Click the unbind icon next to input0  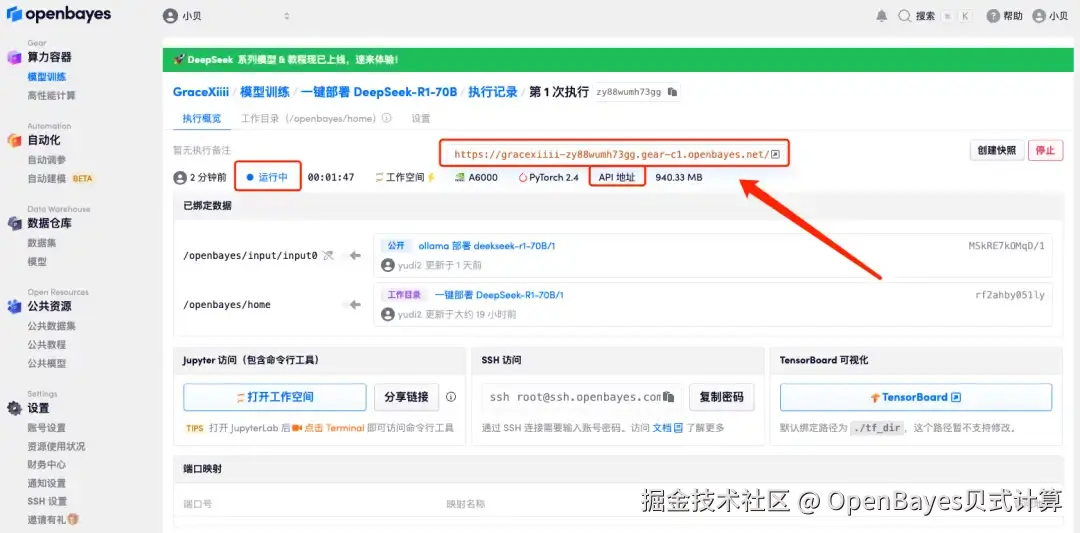pyautogui.click(x=329, y=255)
